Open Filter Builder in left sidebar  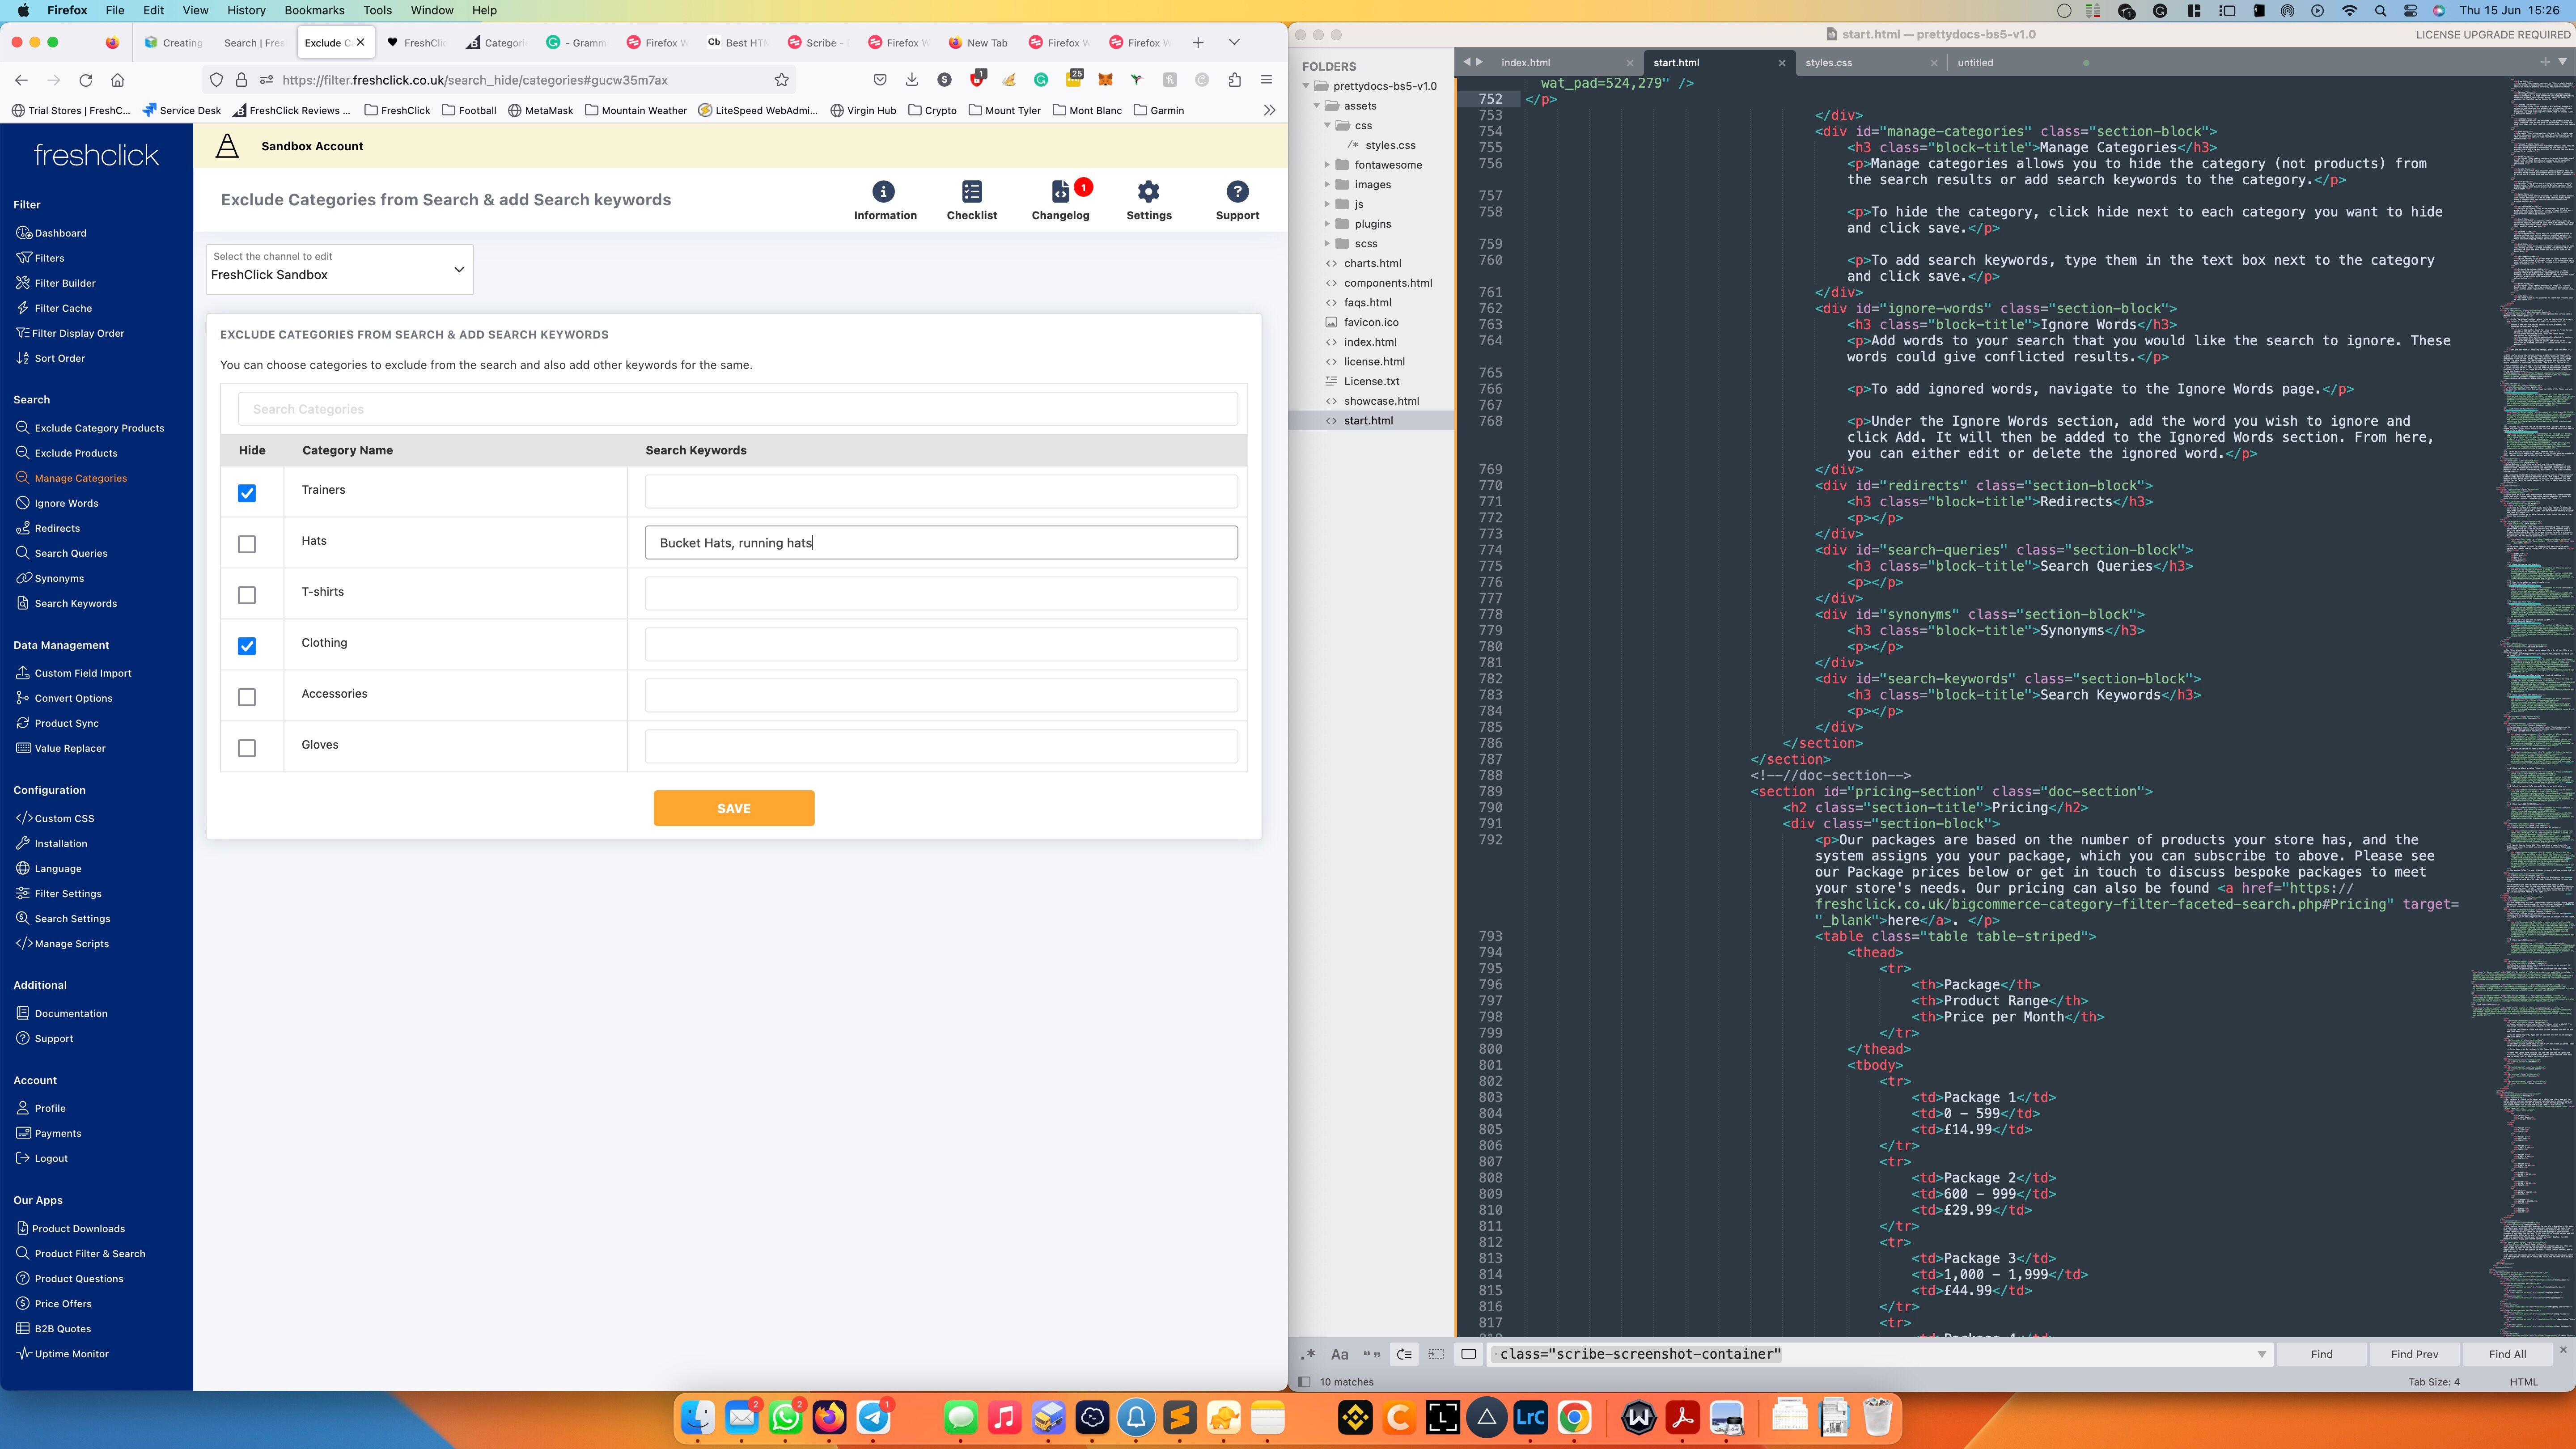(65, 283)
